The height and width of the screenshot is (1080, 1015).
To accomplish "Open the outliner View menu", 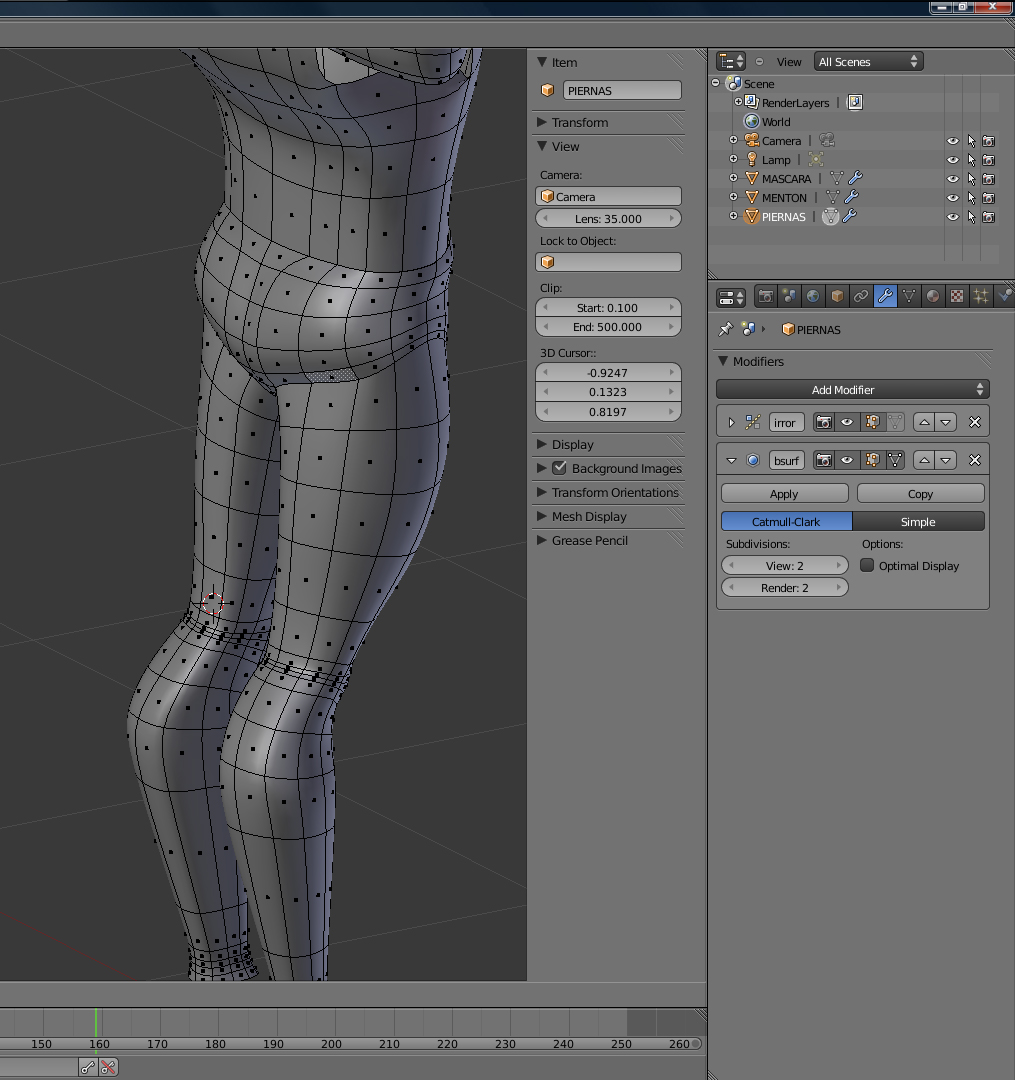I will [x=789, y=62].
